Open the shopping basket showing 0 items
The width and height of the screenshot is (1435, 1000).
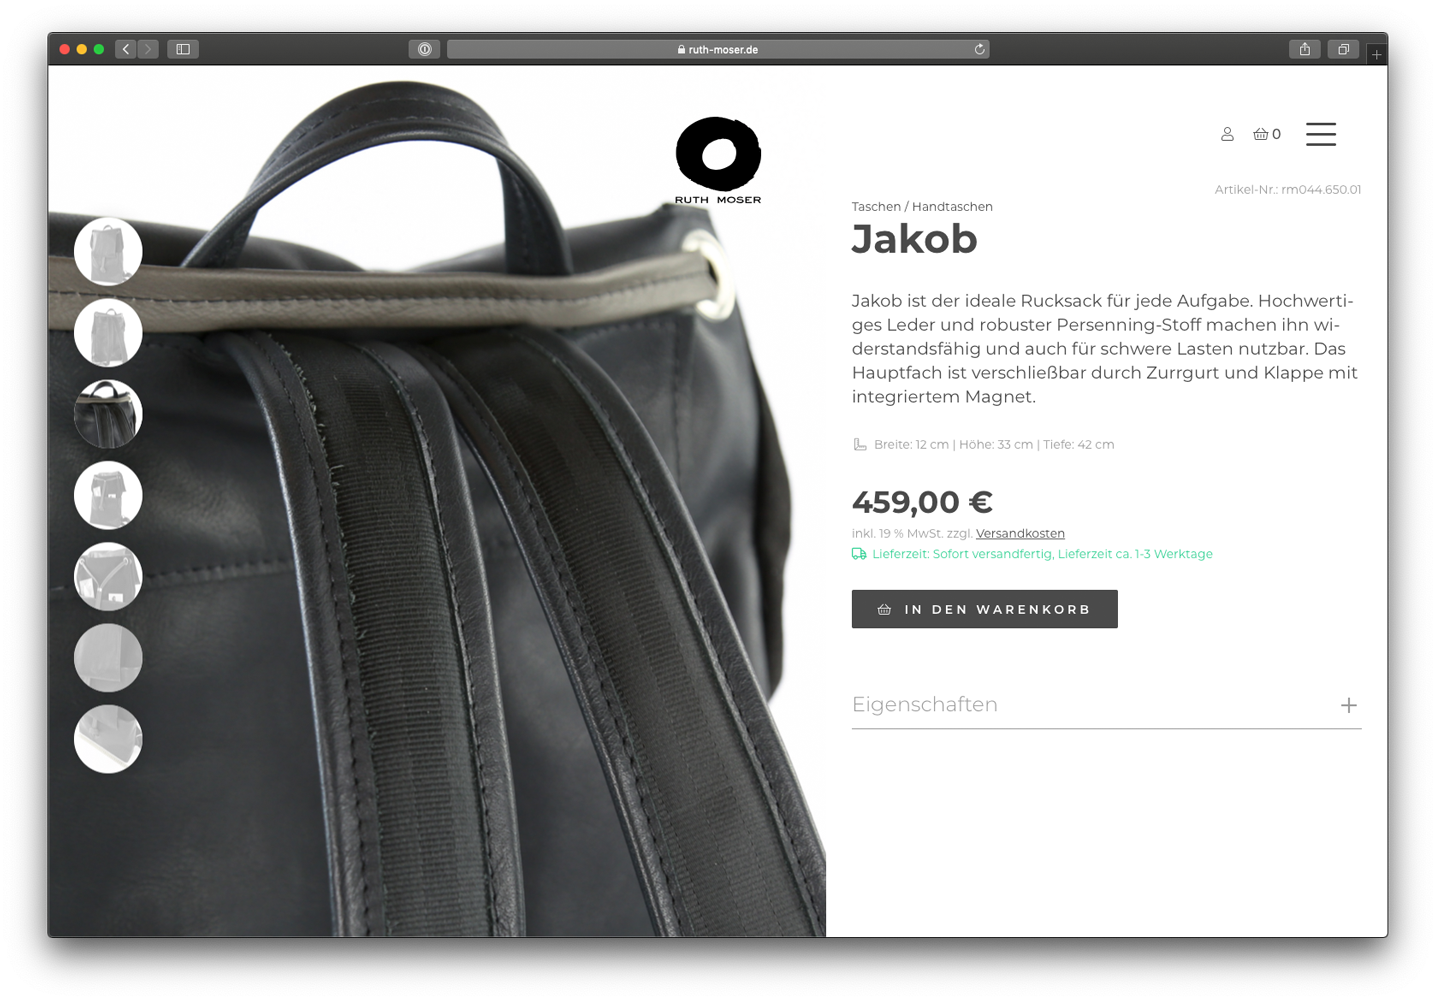[x=1267, y=134]
